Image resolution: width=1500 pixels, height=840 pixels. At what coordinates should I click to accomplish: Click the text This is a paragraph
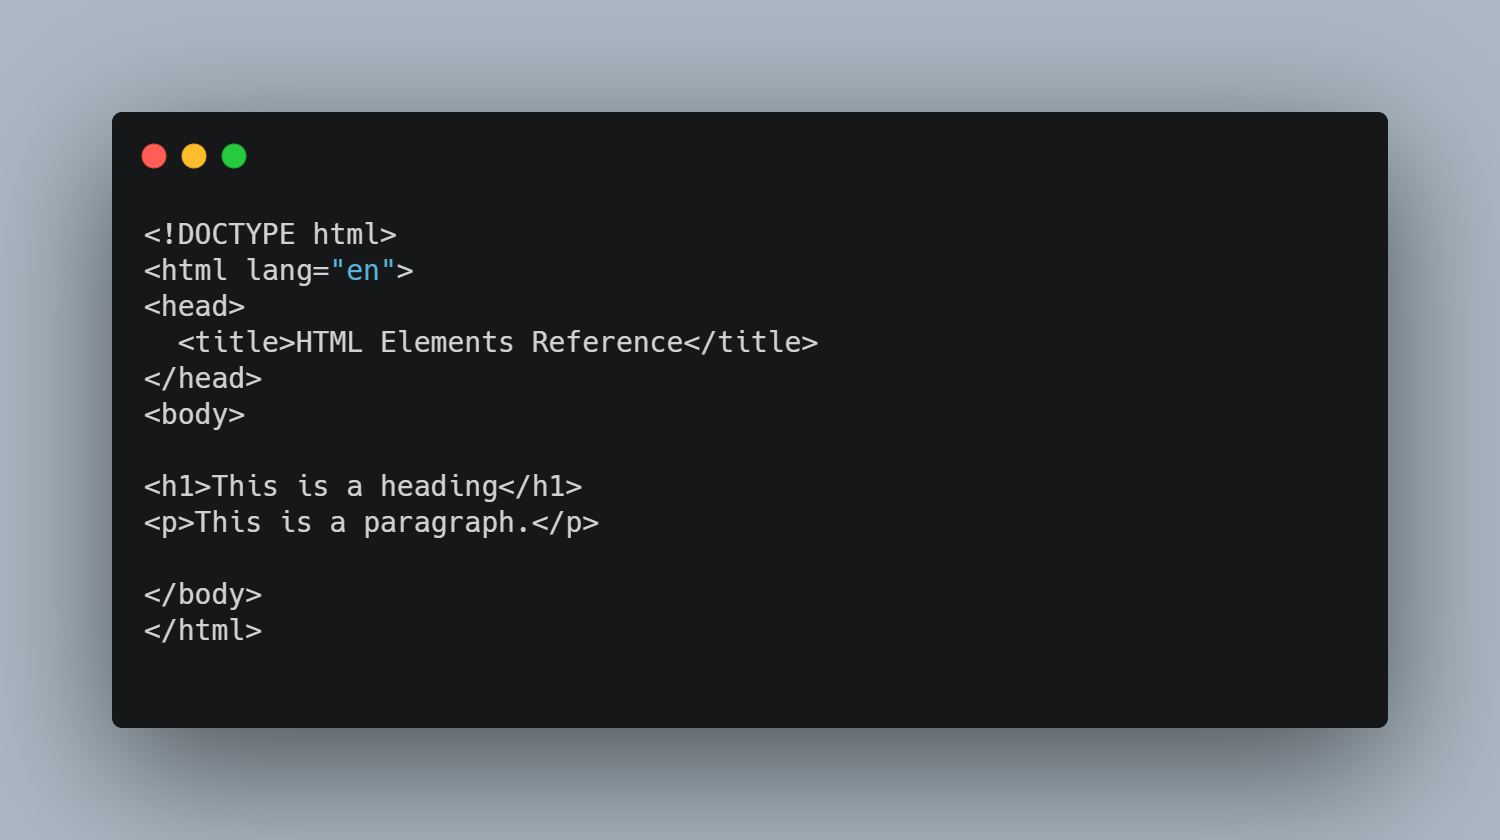[x=363, y=522]
